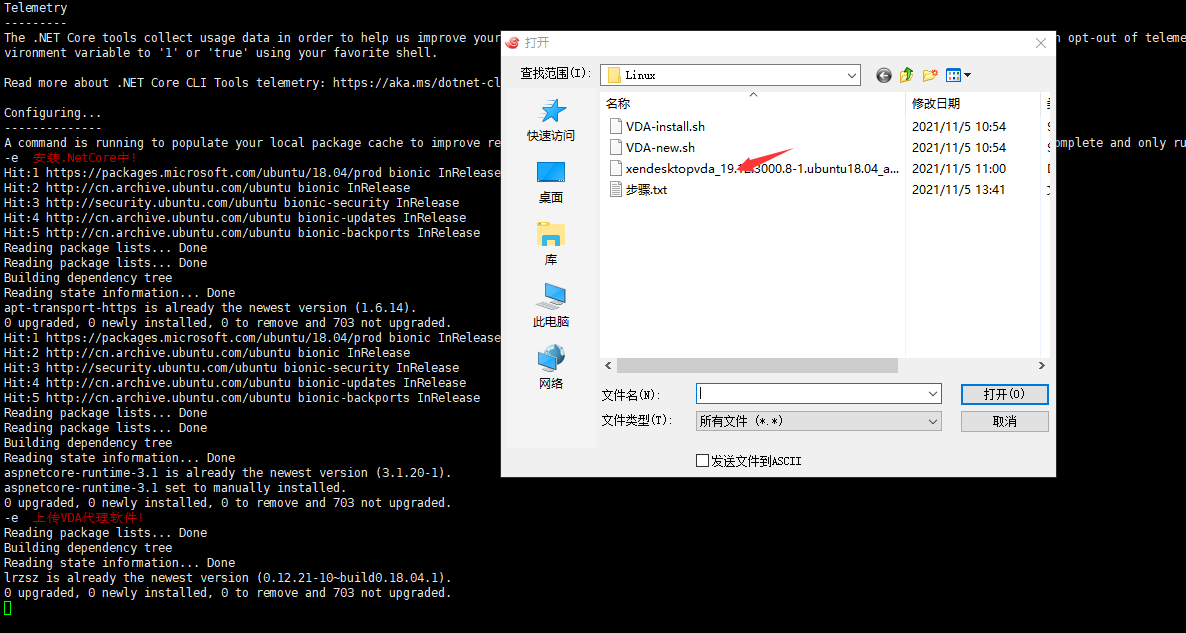Select the 步骤.txt file

(x=644, y=189)
